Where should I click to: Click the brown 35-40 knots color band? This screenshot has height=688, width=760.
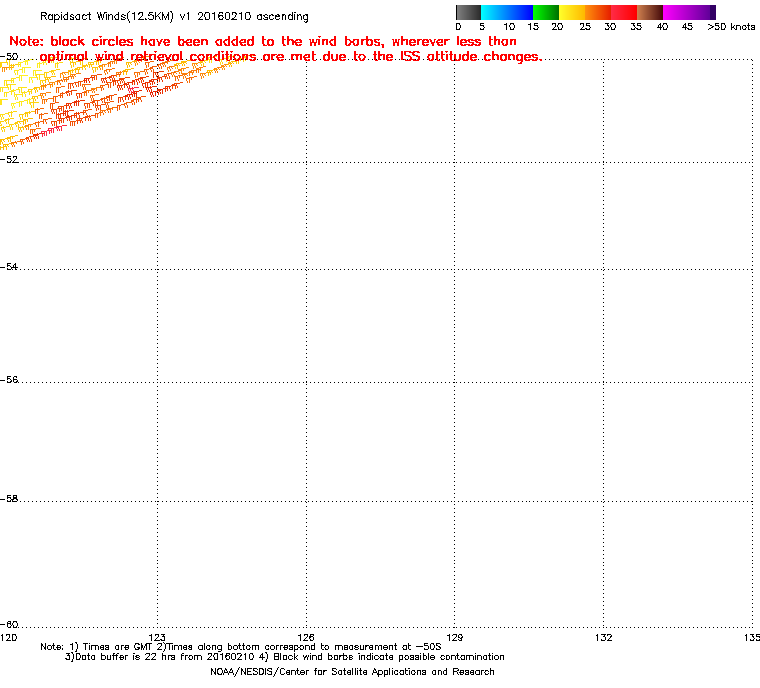point(650,13)
